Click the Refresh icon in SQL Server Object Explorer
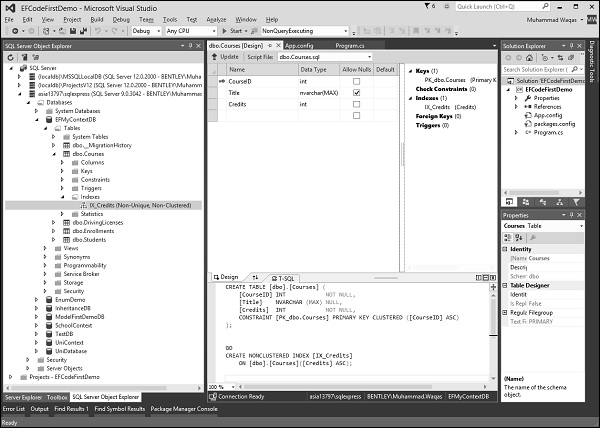 [x=9, y=56]
